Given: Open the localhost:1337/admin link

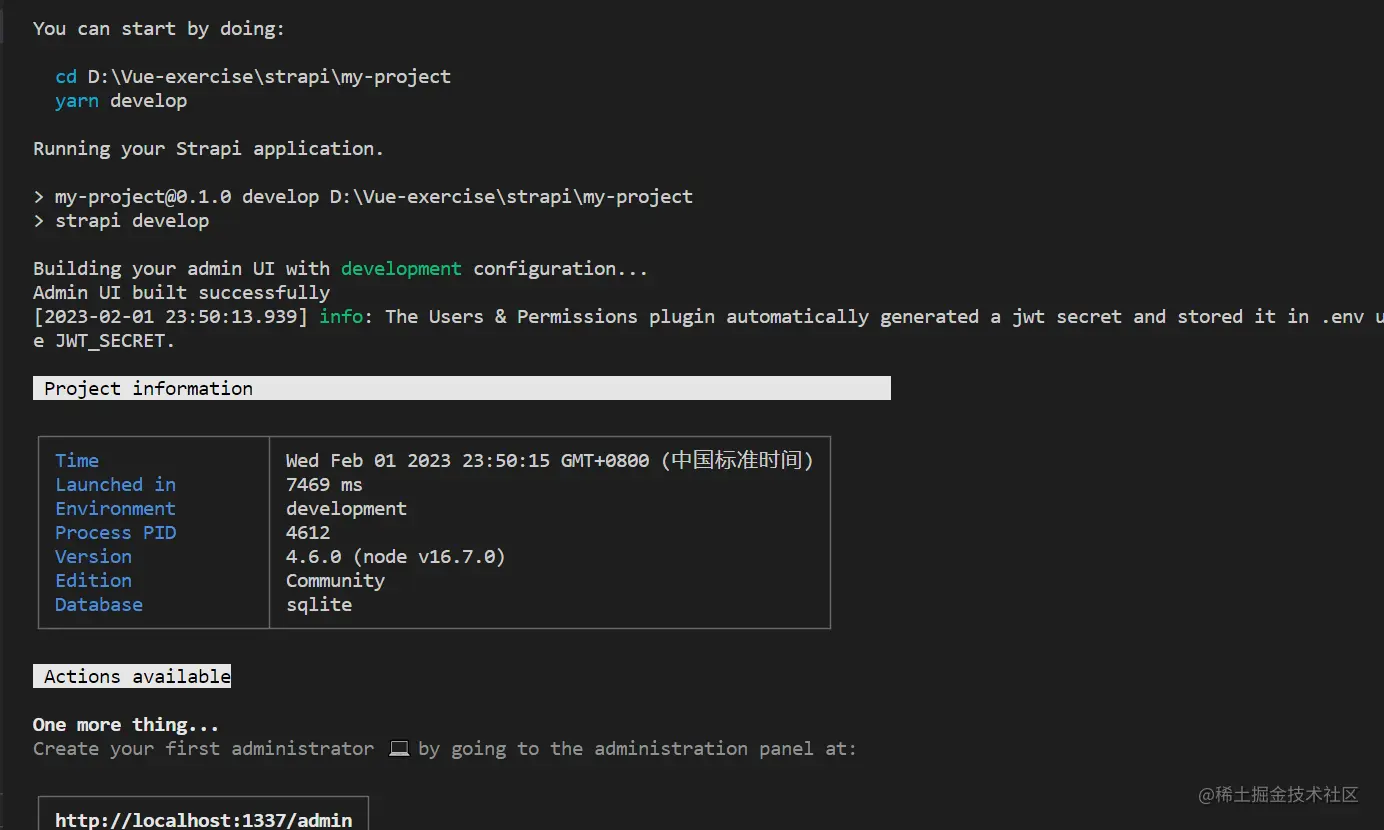Looking at the screenshot, I should pyautogui.click(x=203, y=820).
